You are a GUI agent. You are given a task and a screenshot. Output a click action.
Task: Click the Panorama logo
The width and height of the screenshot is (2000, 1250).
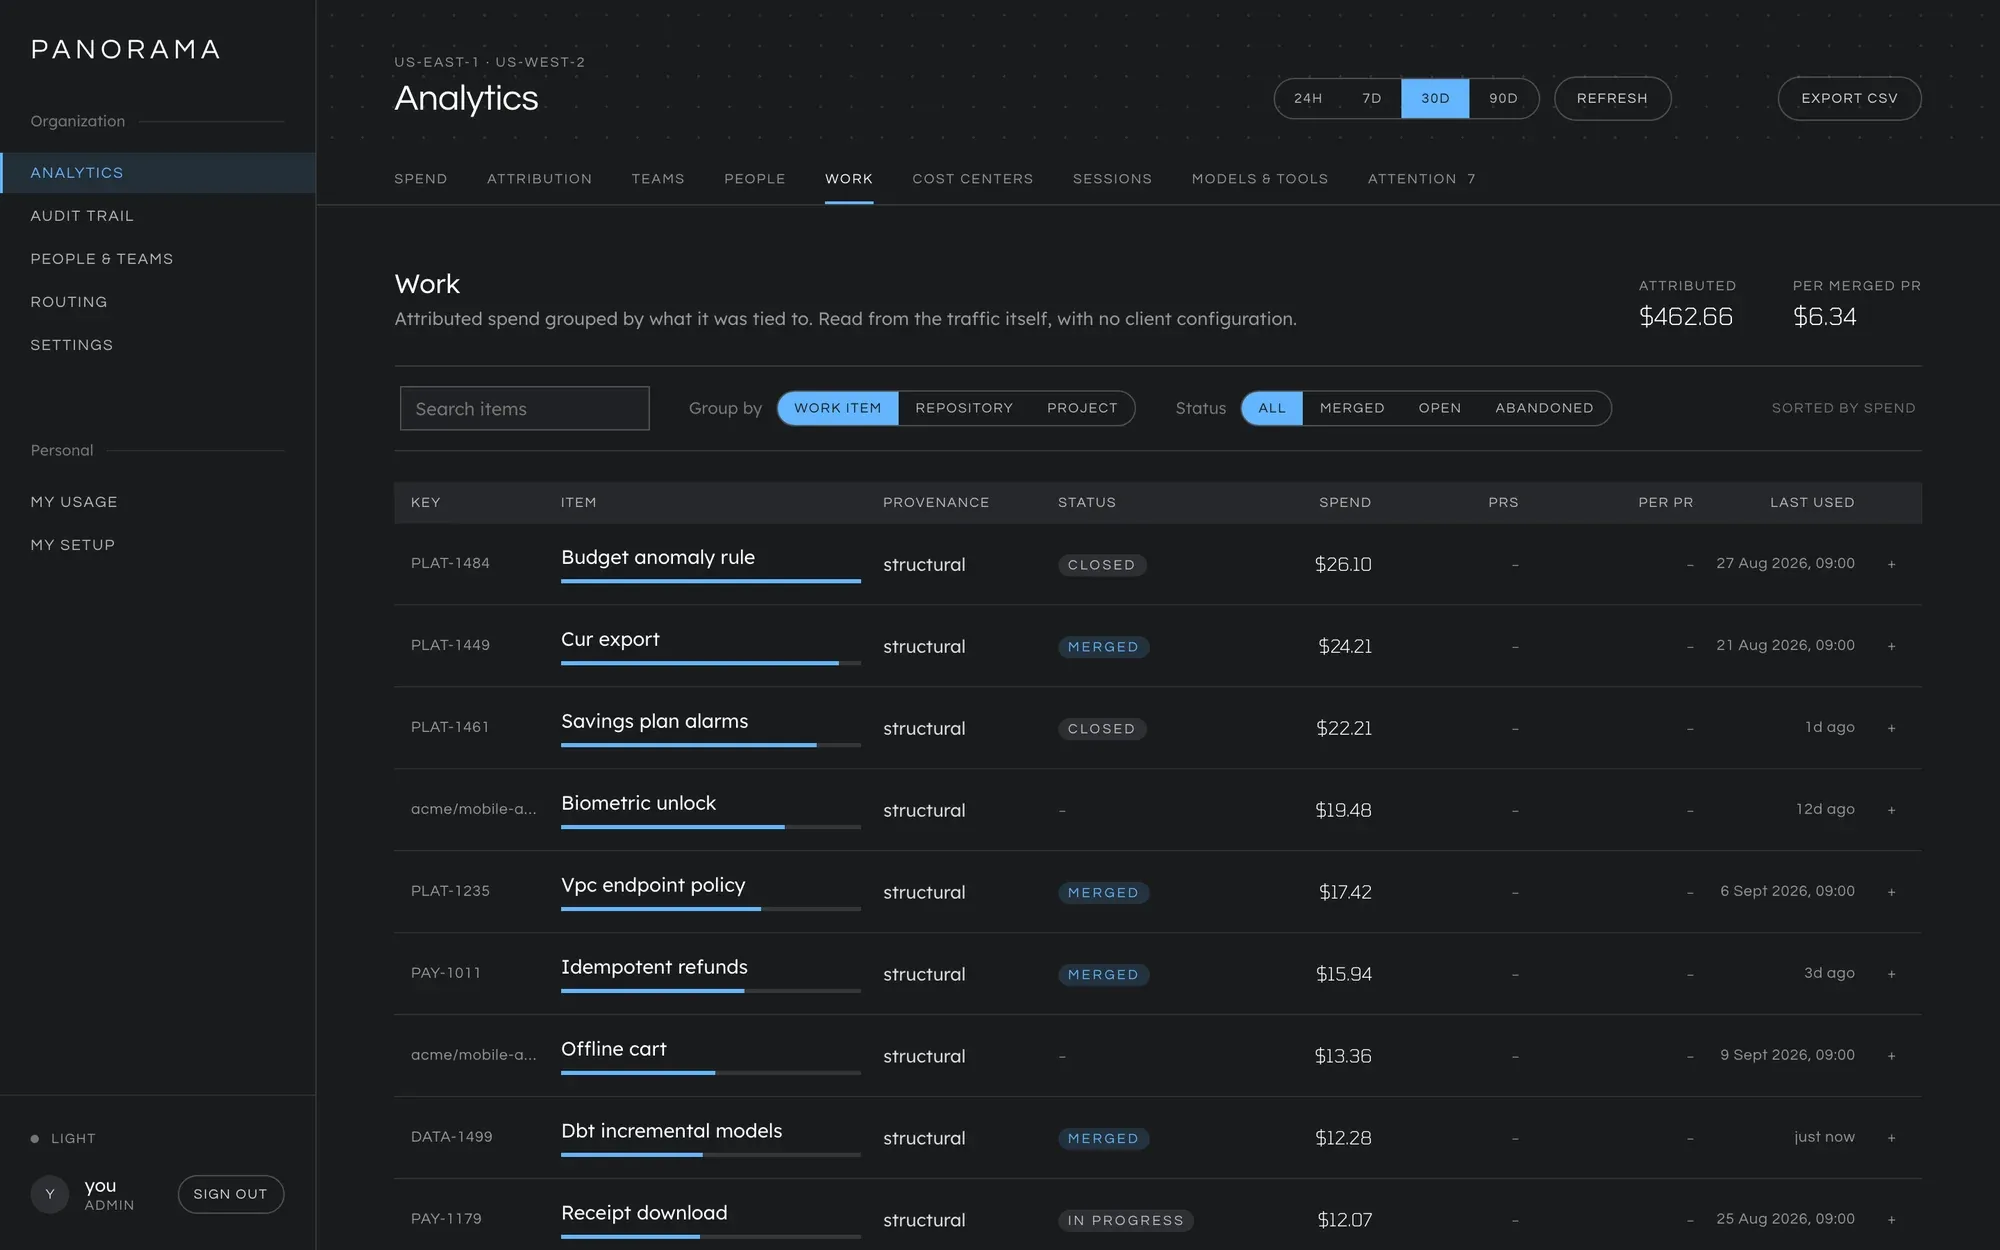125,49
